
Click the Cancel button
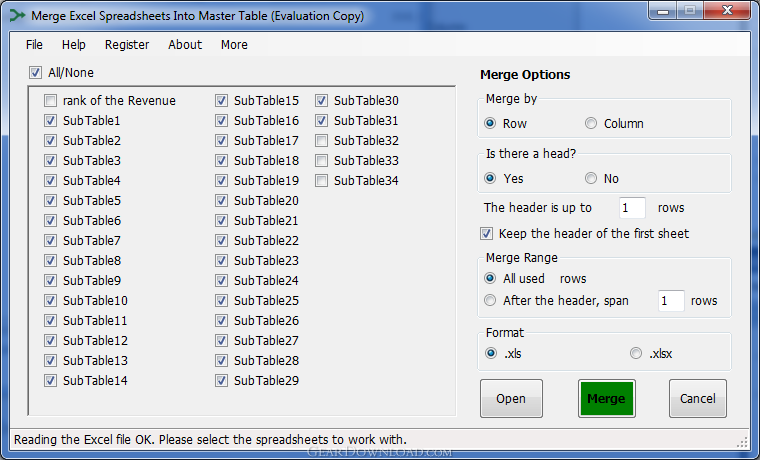[697, 398]
